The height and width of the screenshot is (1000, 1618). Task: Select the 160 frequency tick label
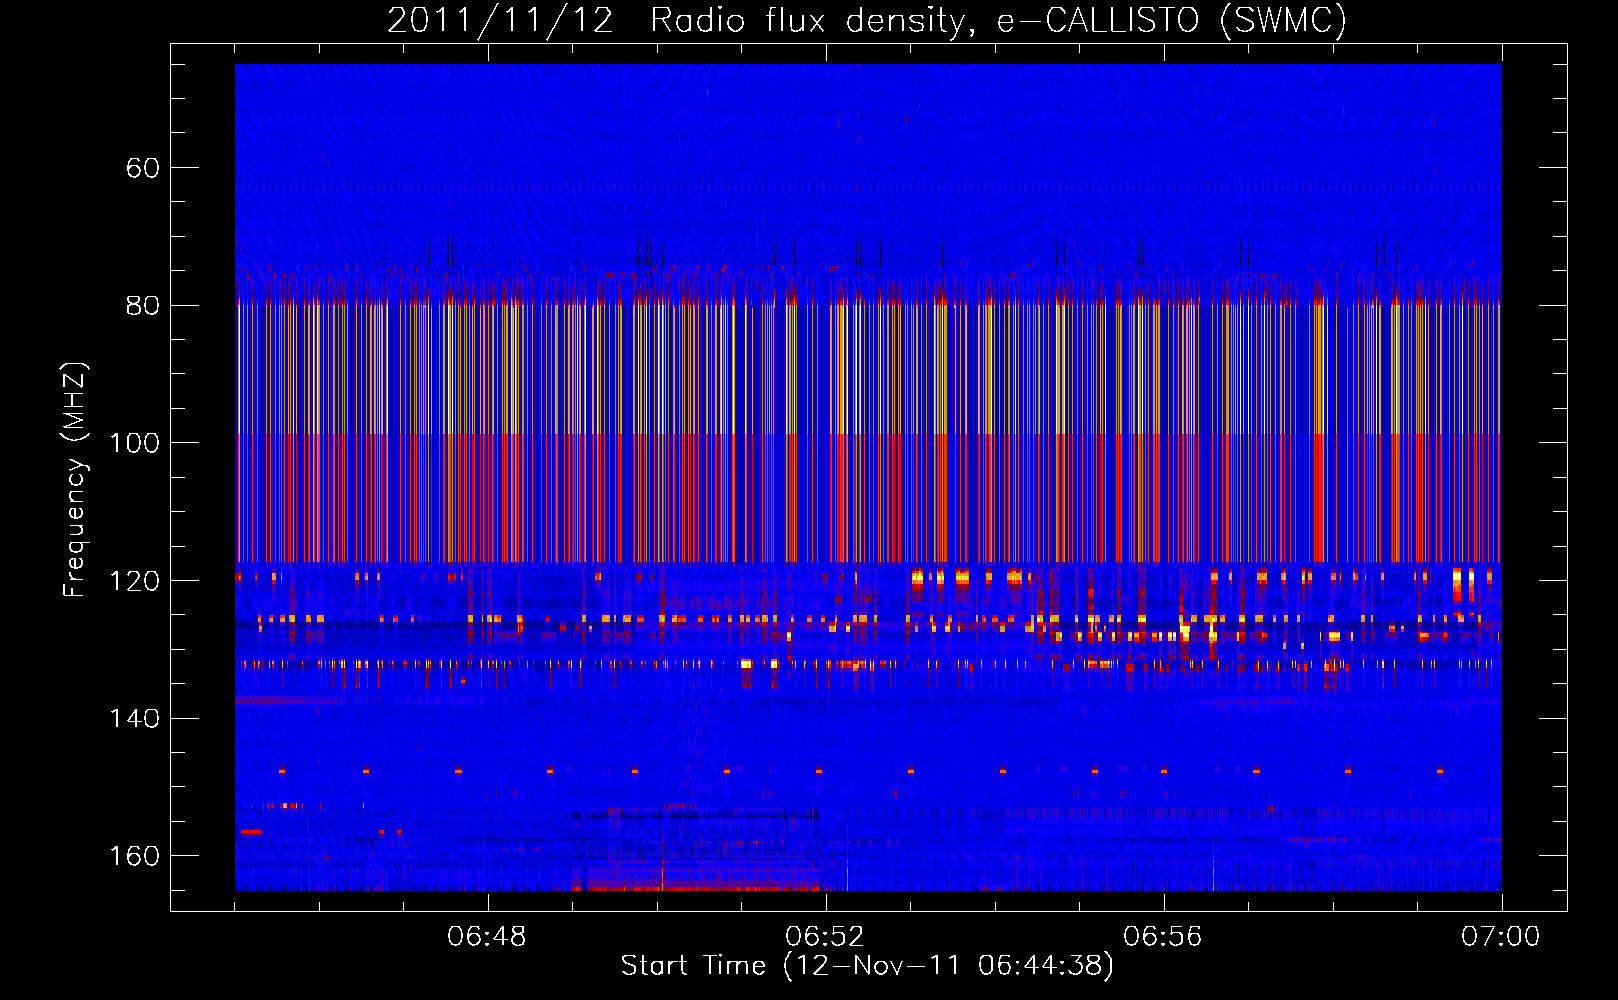click(134, 856)
